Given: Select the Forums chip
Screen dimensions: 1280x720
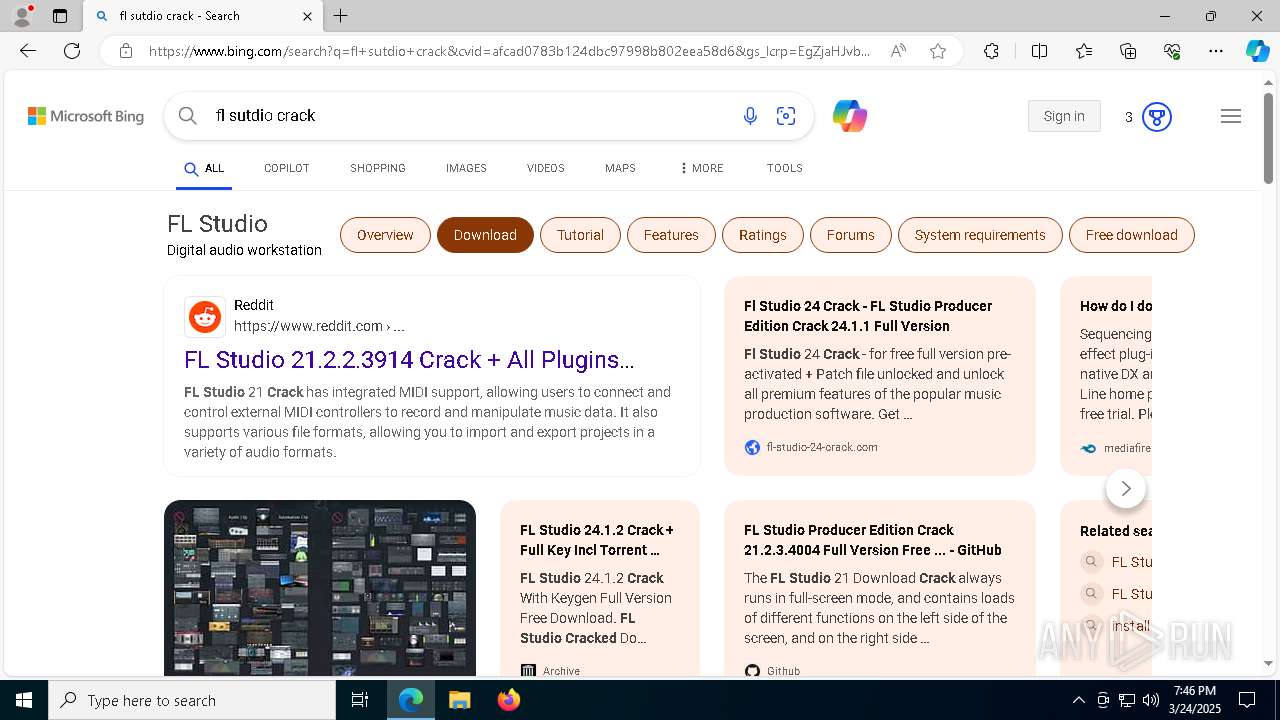Looking at the screenshot, I should pyautogui.click(x=851, y=235).
